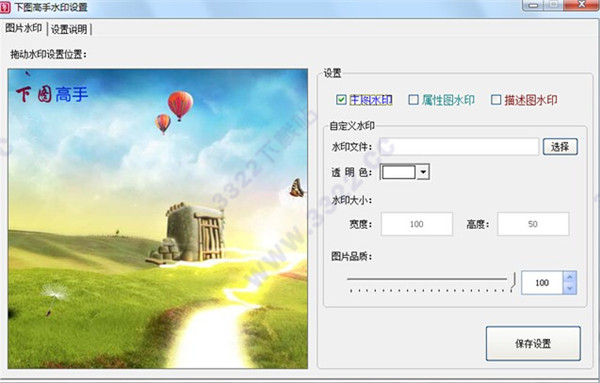Enable the 描述图水印 checkbox
The width and height of the screenshot is (600, 383).
click(x=496, y=100)
